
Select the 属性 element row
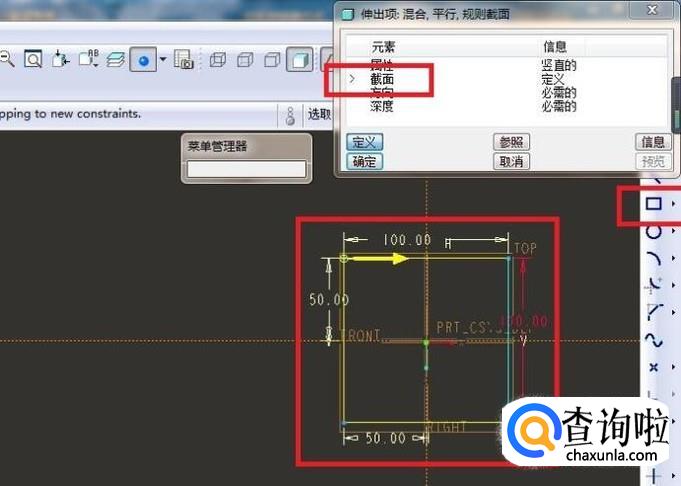coord(382,66)
